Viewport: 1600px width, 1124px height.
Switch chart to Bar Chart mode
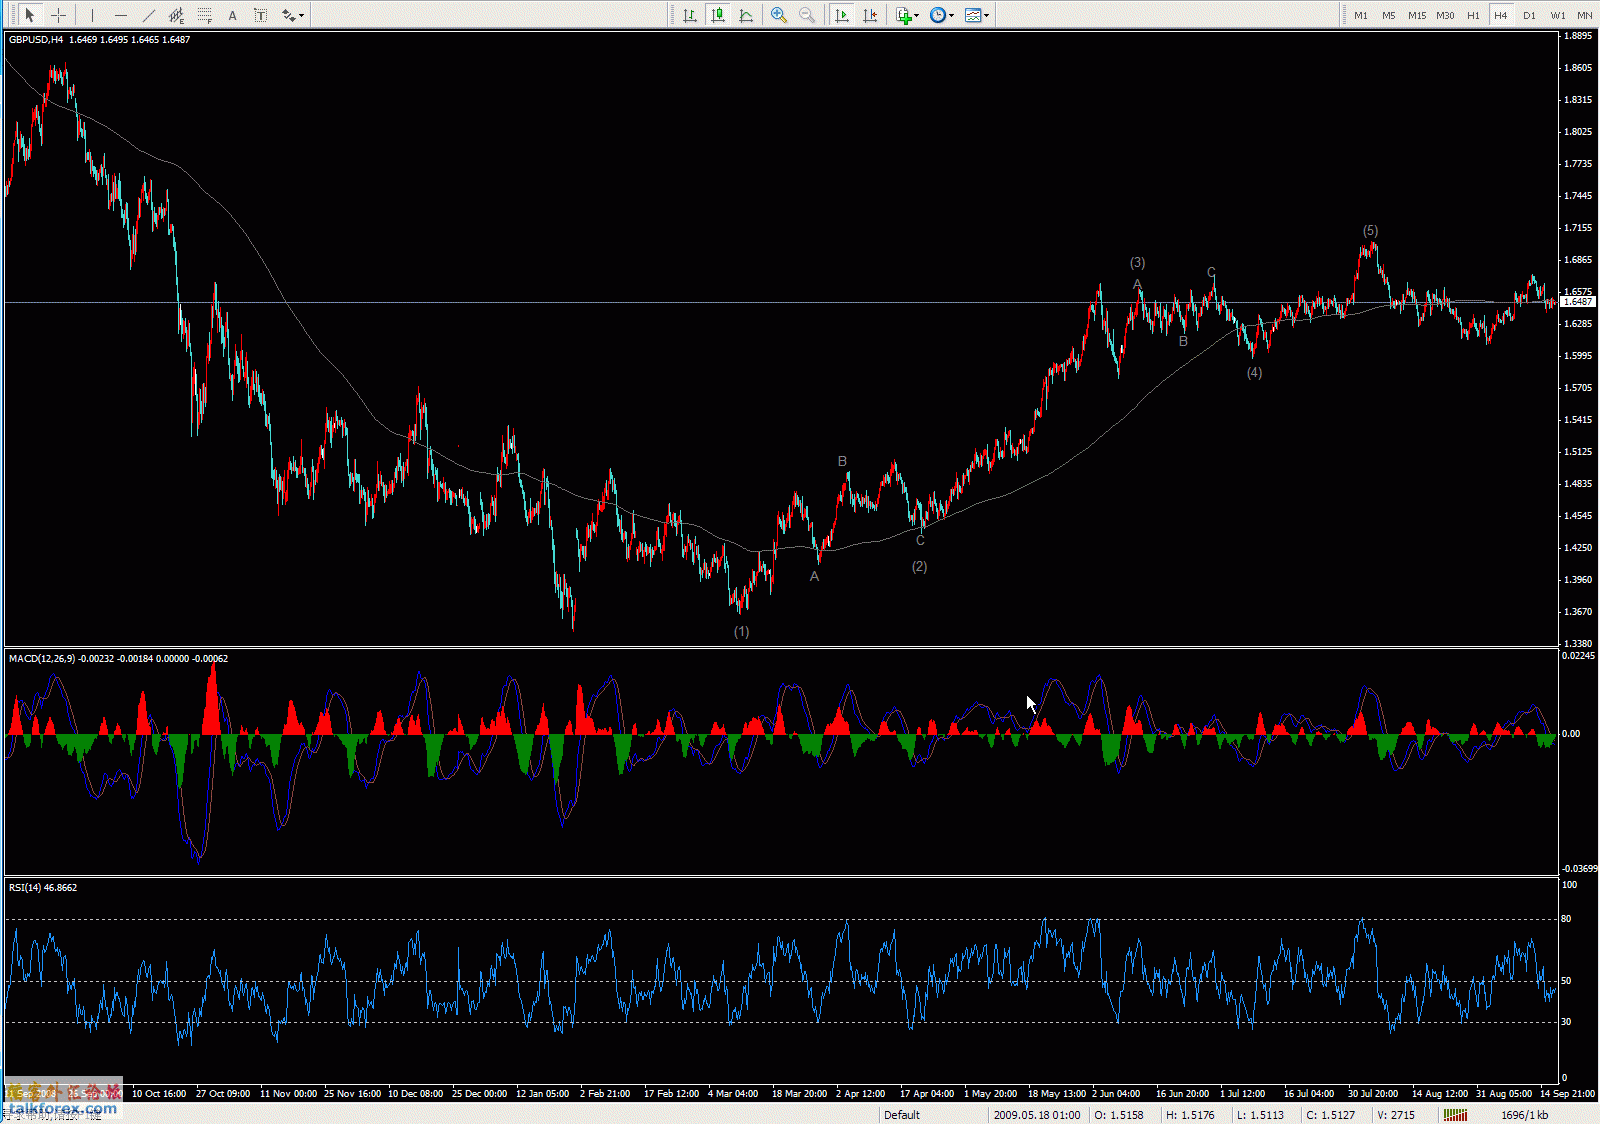point(690,15)
